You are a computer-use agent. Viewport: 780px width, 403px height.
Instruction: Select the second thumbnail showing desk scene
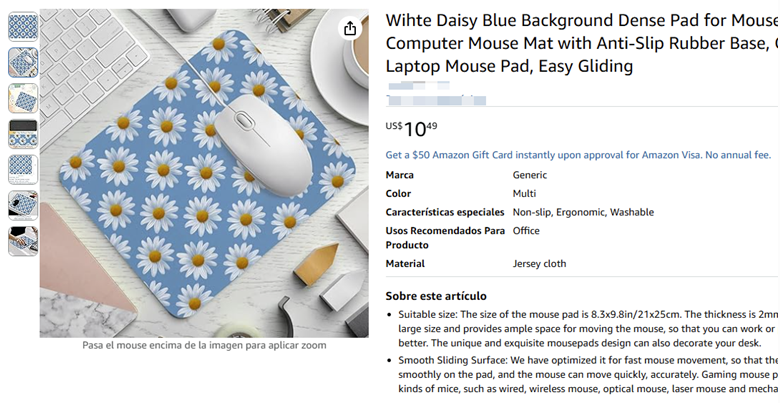(23, 62)
